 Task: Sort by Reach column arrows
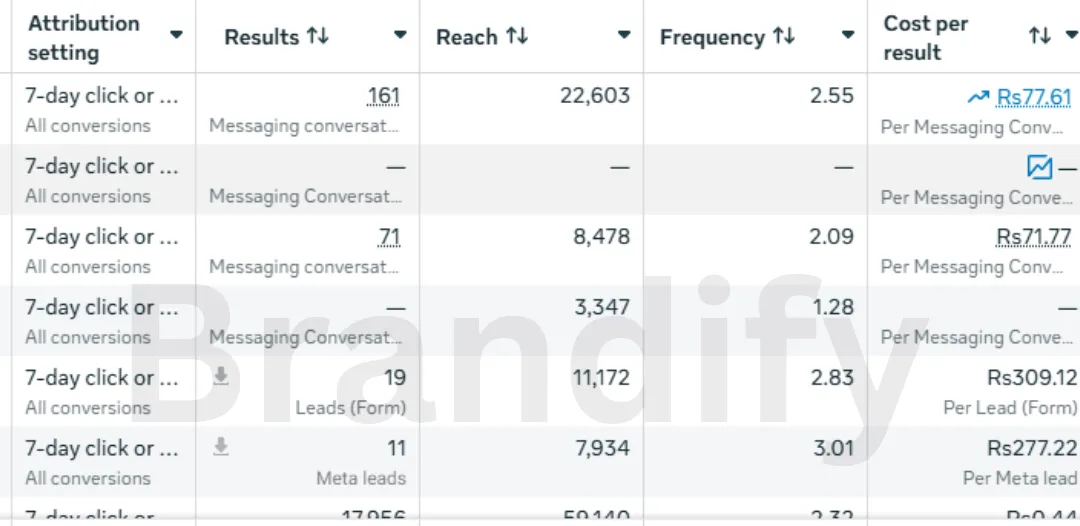tap(517, 36)
